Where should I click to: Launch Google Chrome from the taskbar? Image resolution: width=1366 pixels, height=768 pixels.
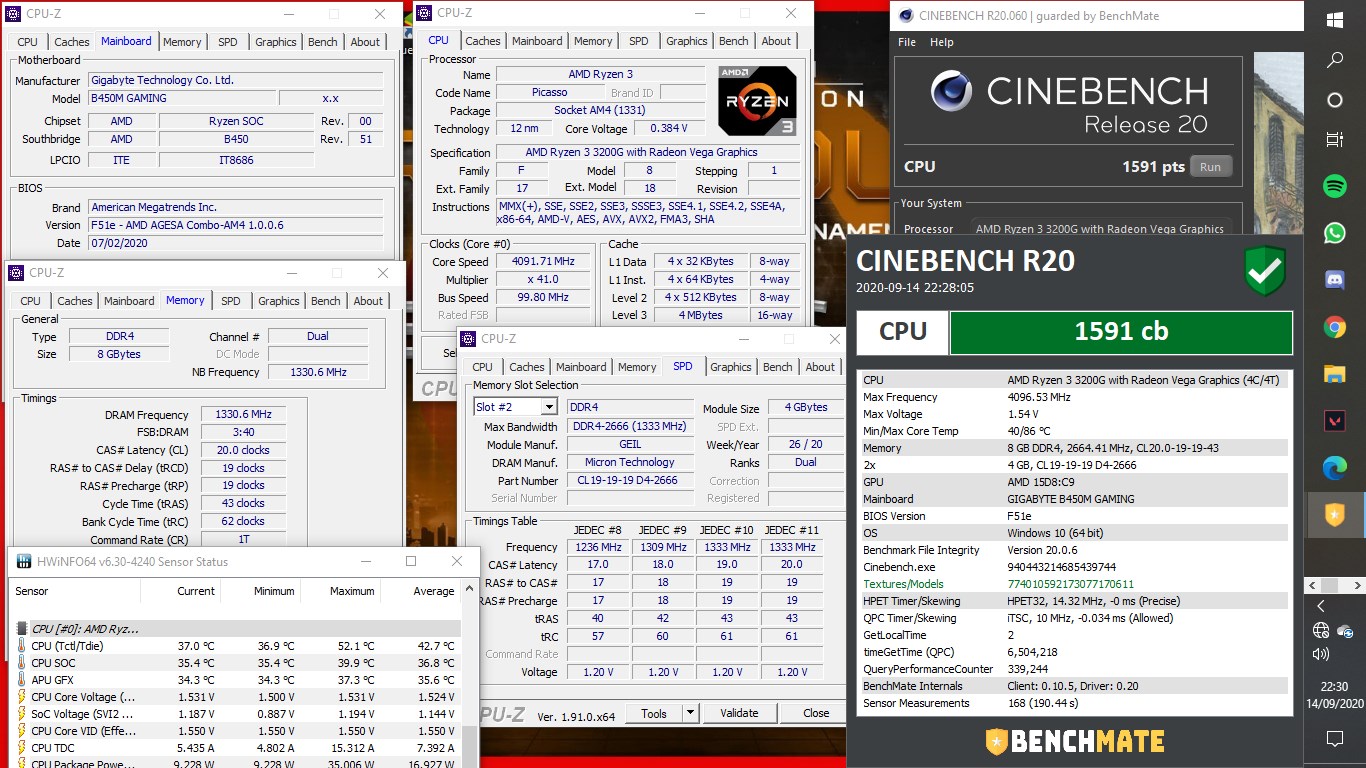point(1334,327)
